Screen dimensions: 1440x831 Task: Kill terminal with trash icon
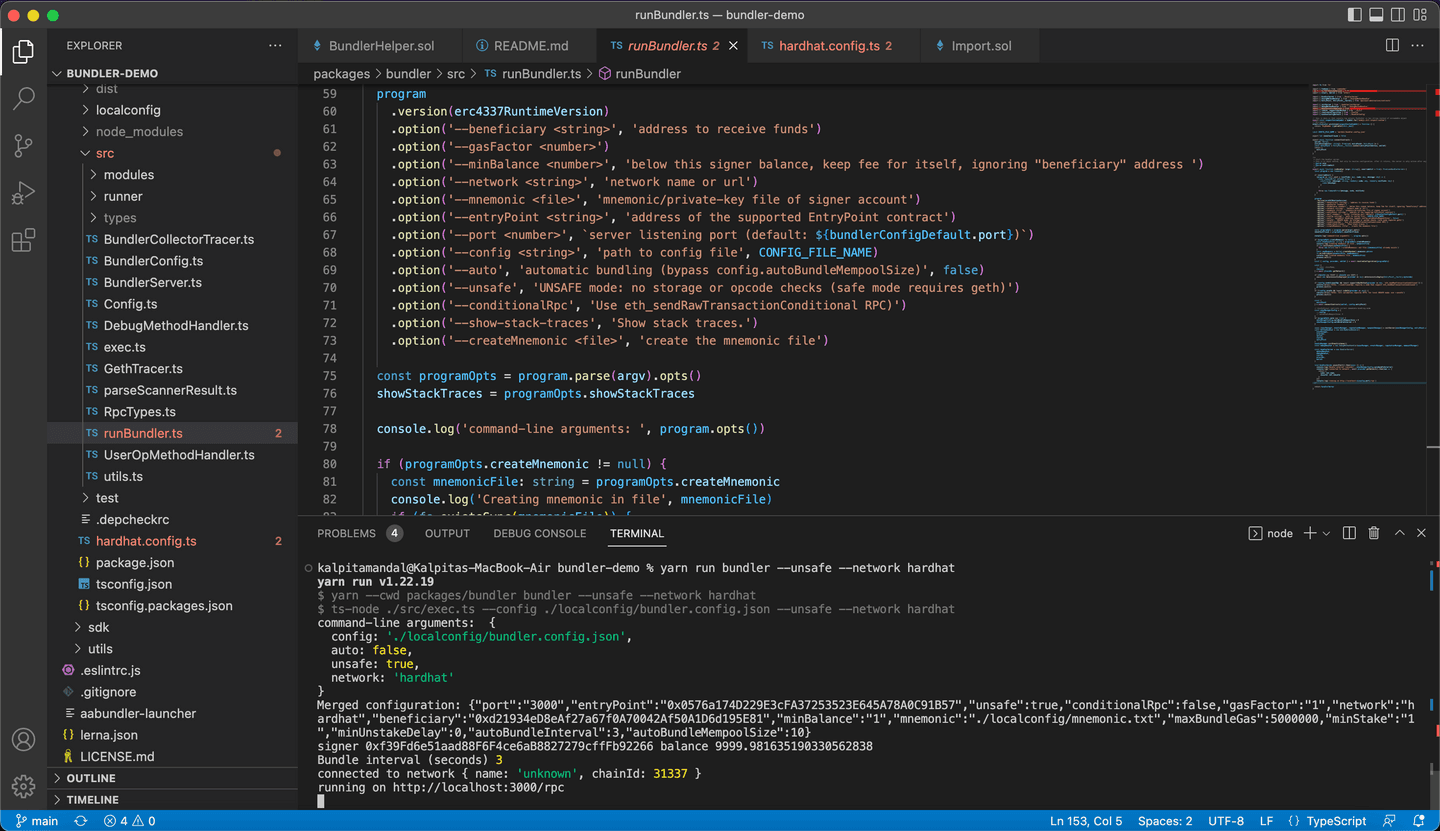pyautogui.click(x=1374, y=533)
